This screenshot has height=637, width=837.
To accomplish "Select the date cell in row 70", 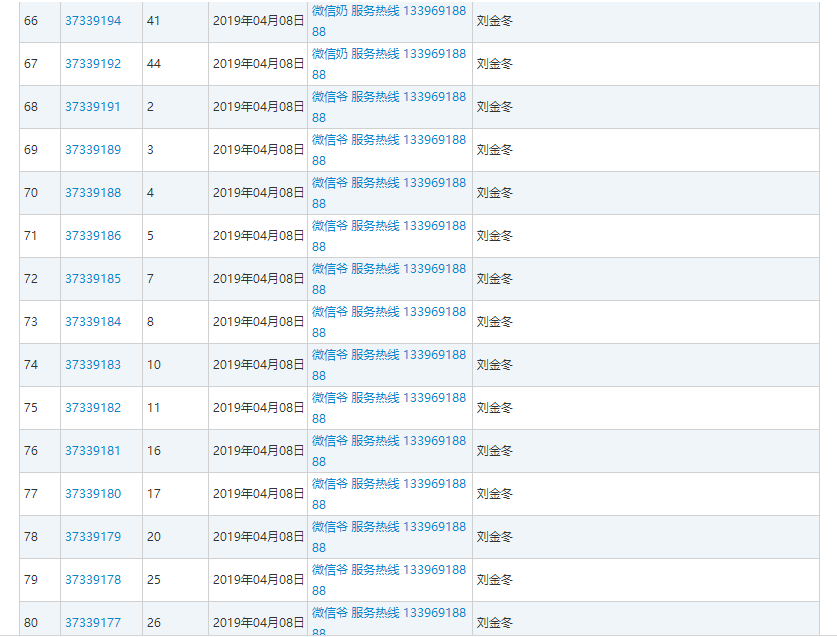I will (258, 193).
